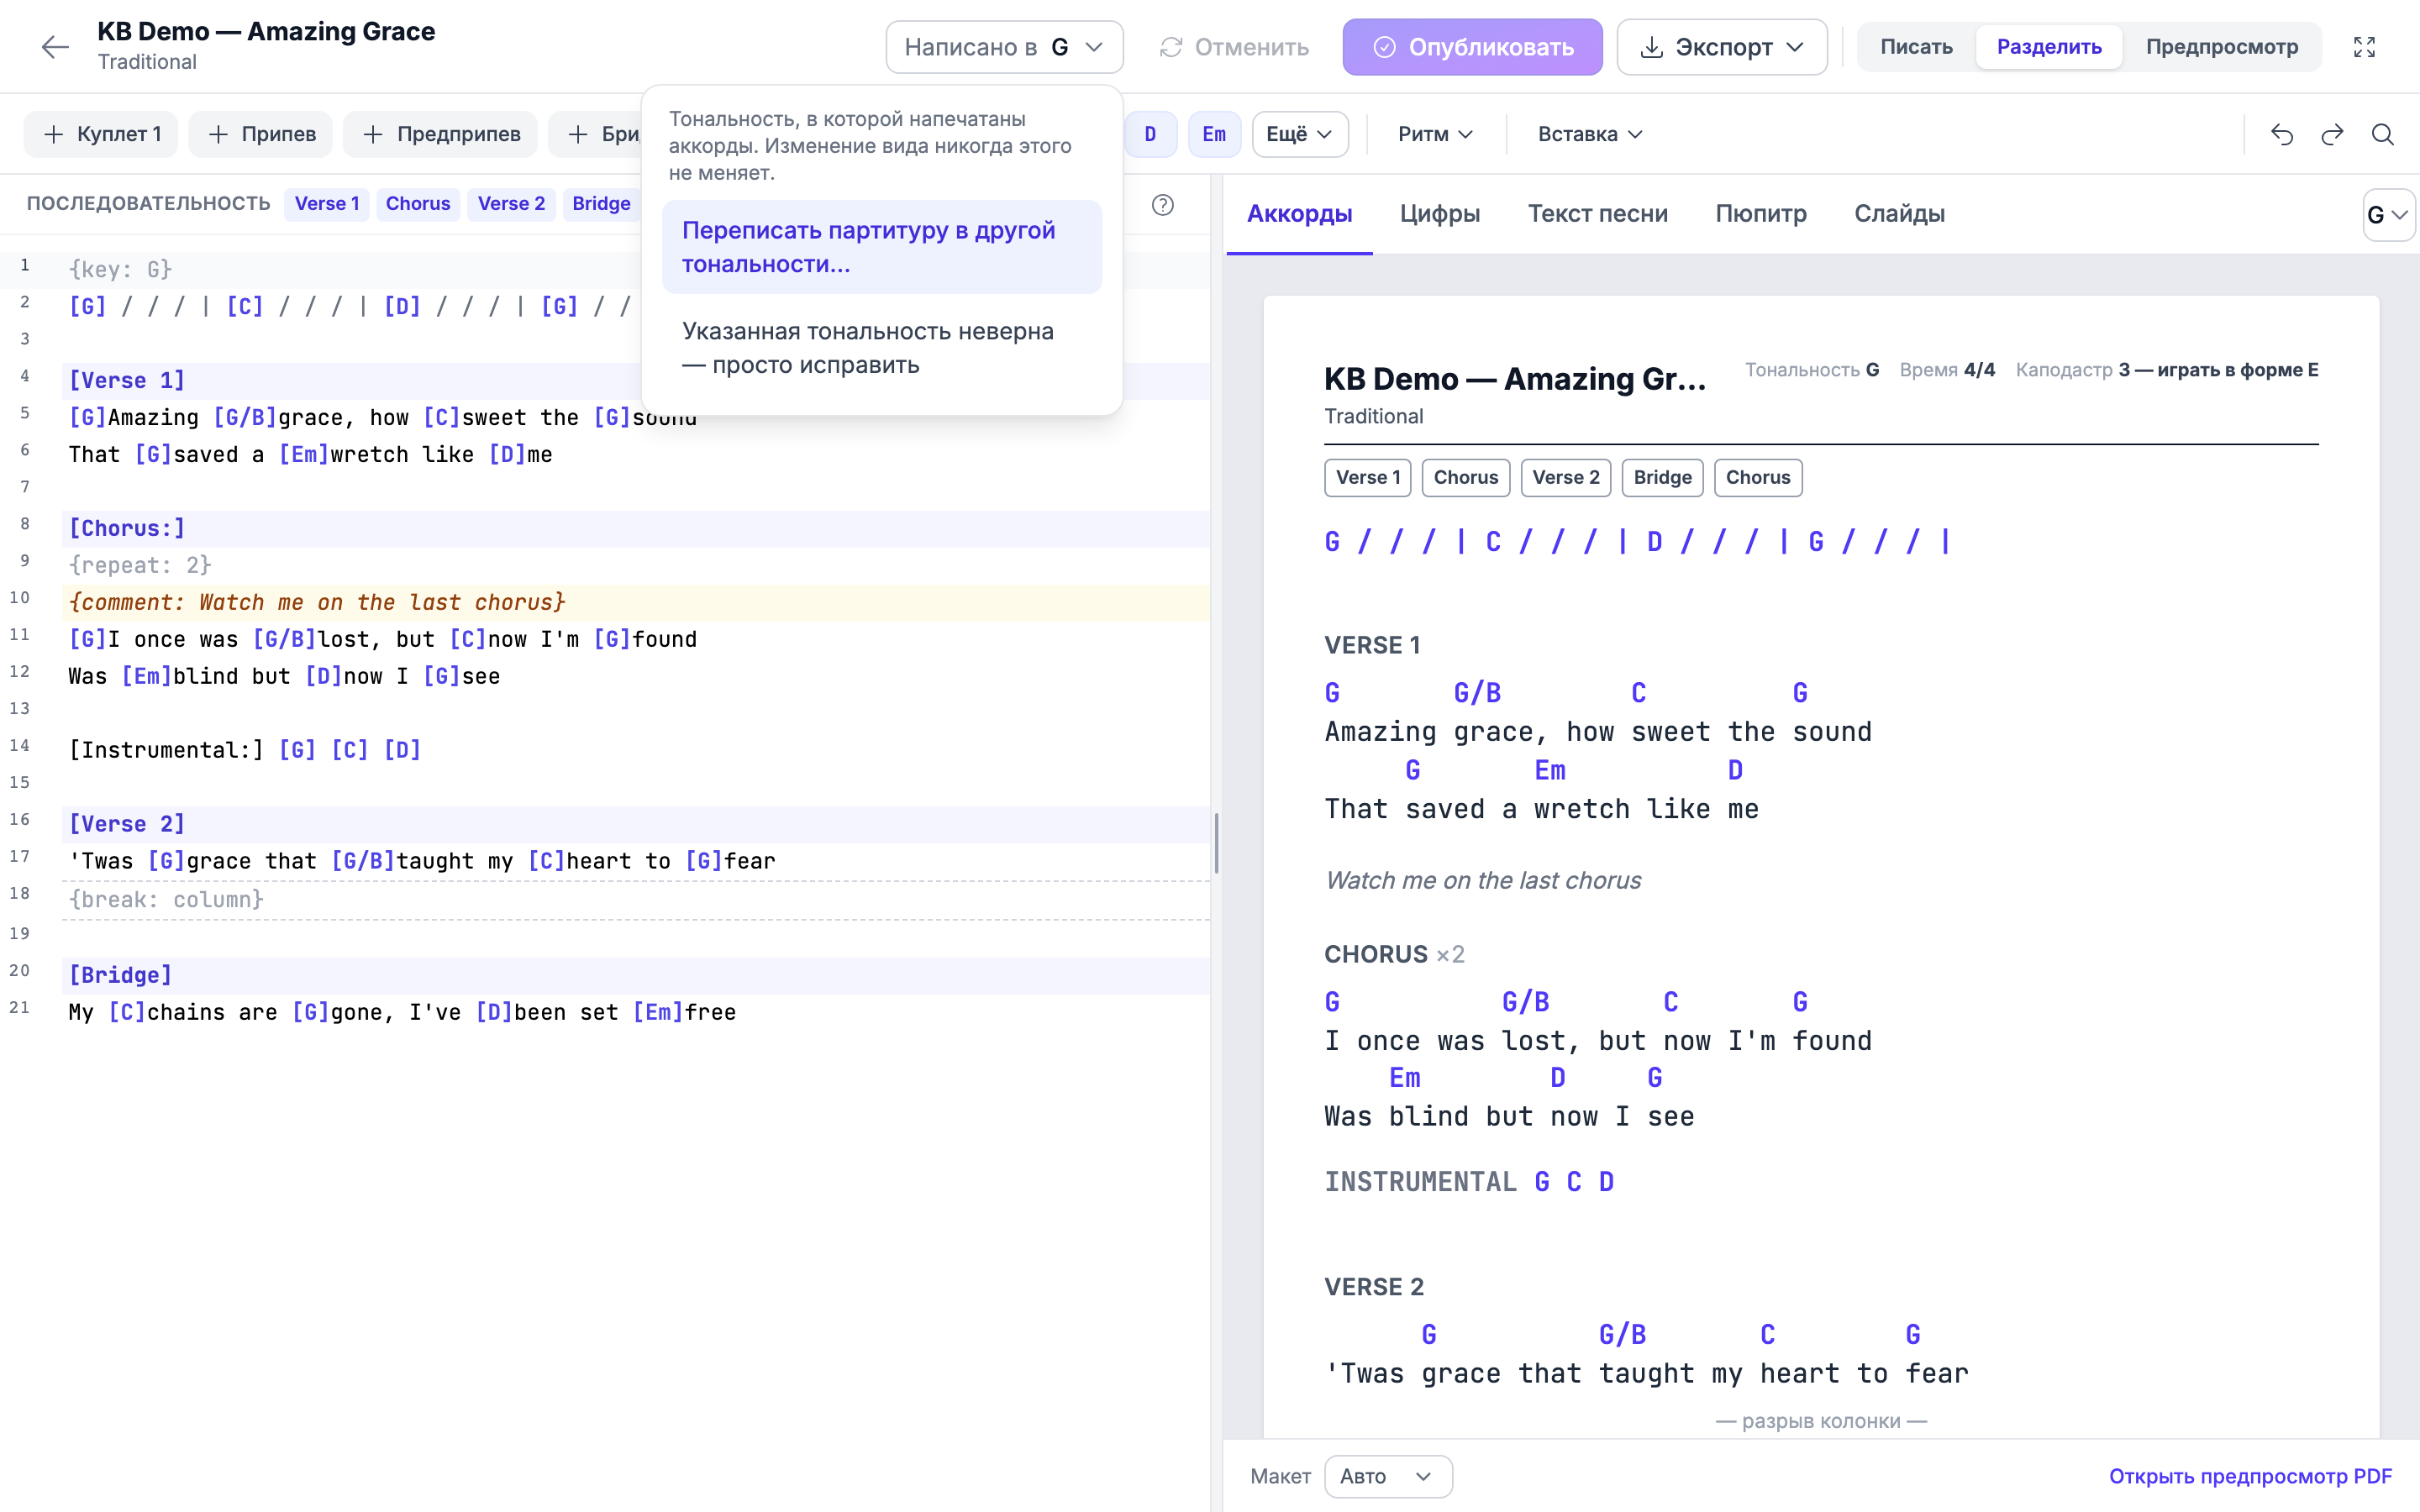Place cursor on the {comment: Watch me…} line
The image size is (2420, 1512).
[636, 602]
